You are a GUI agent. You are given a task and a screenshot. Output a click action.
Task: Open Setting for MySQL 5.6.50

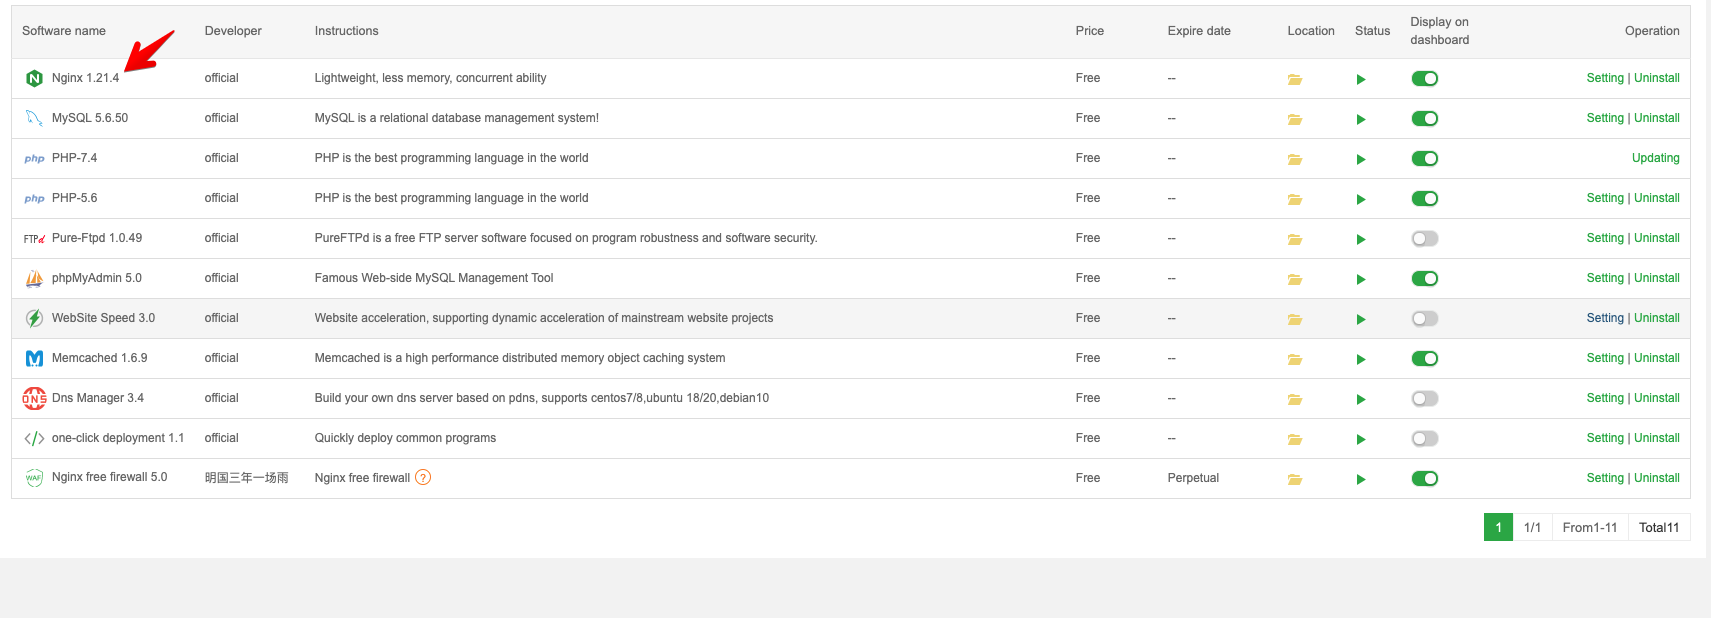point(1604,118)
